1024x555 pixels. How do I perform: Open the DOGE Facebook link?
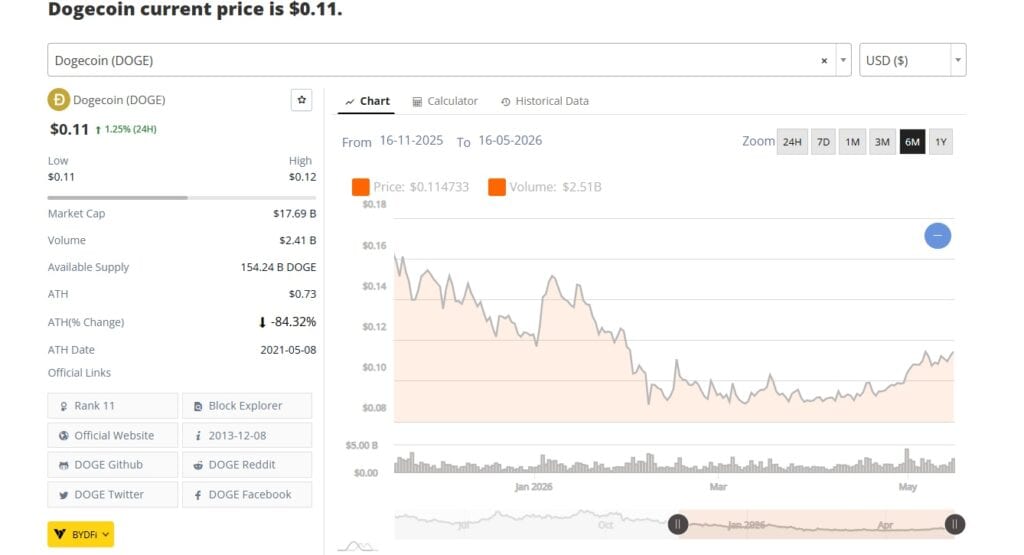pos(247,495)
